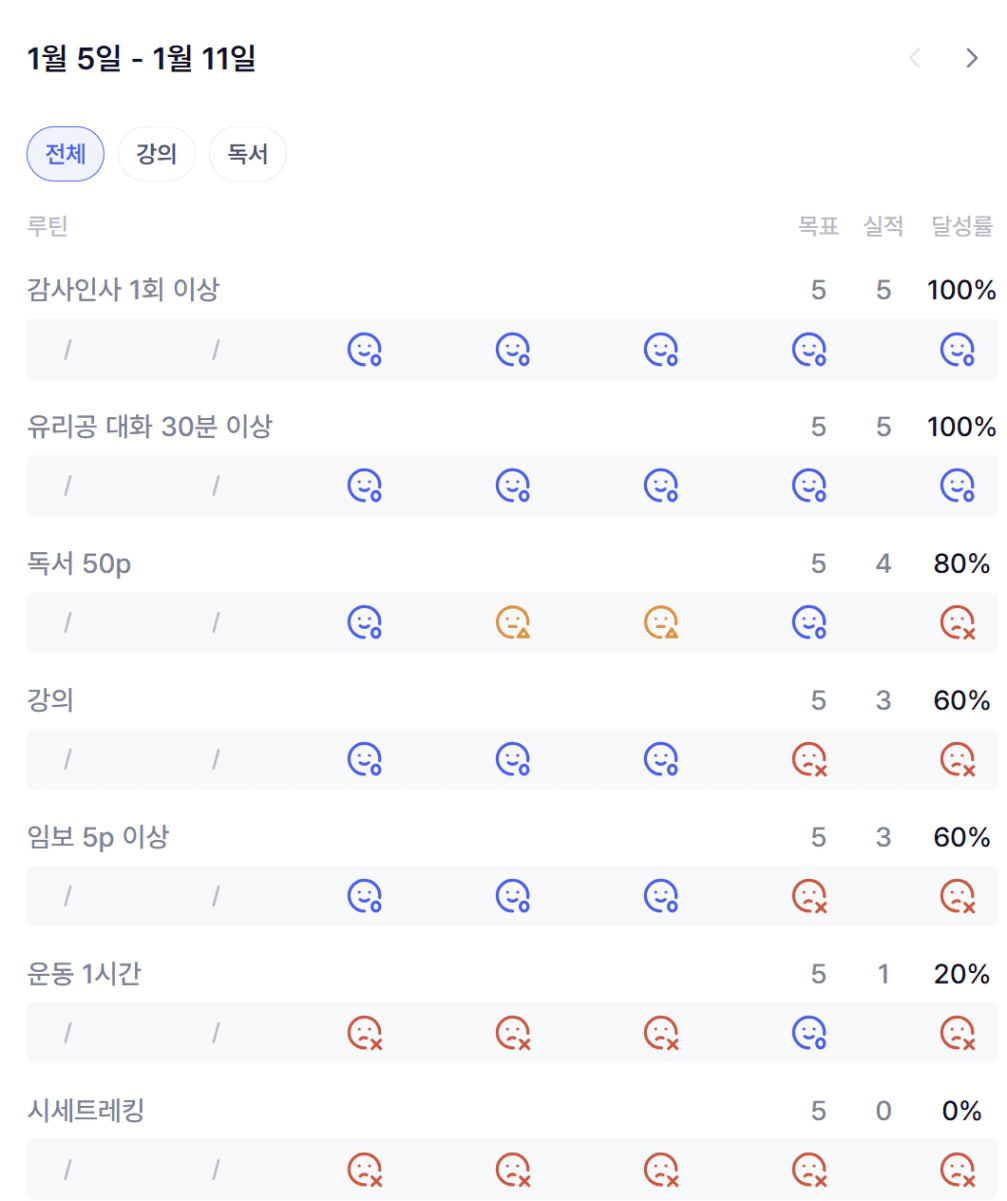The image size is (1007, 1201).
Task: Click first orange neutral face in 독서 50p row
Action: [513, 623]
